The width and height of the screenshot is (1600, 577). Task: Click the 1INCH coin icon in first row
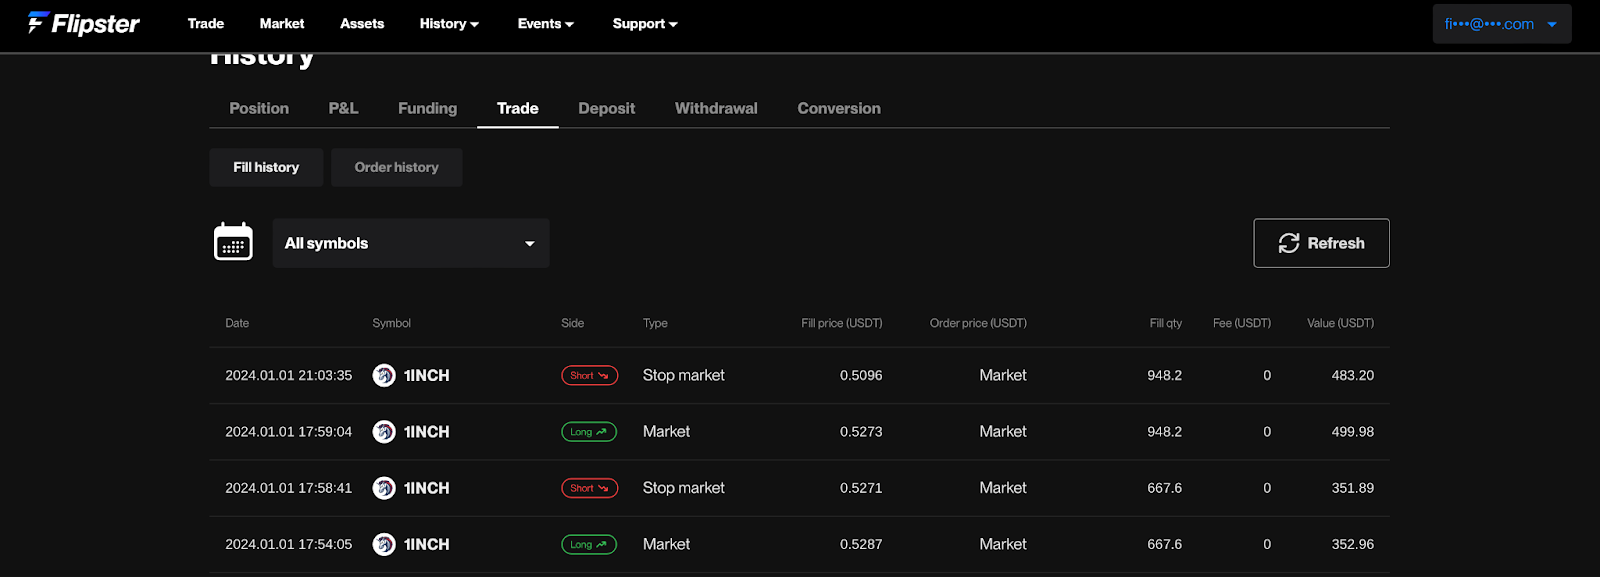[384, 375]
